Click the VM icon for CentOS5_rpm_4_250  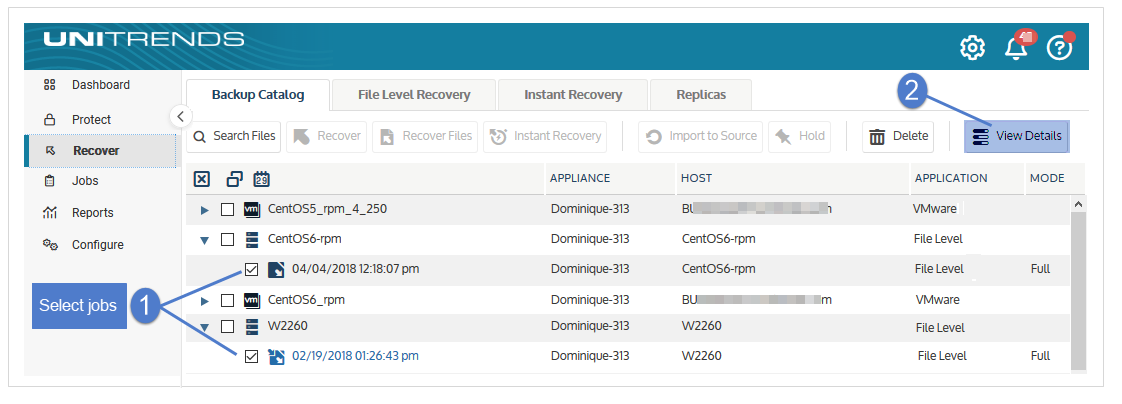click(x=251, y=210)
